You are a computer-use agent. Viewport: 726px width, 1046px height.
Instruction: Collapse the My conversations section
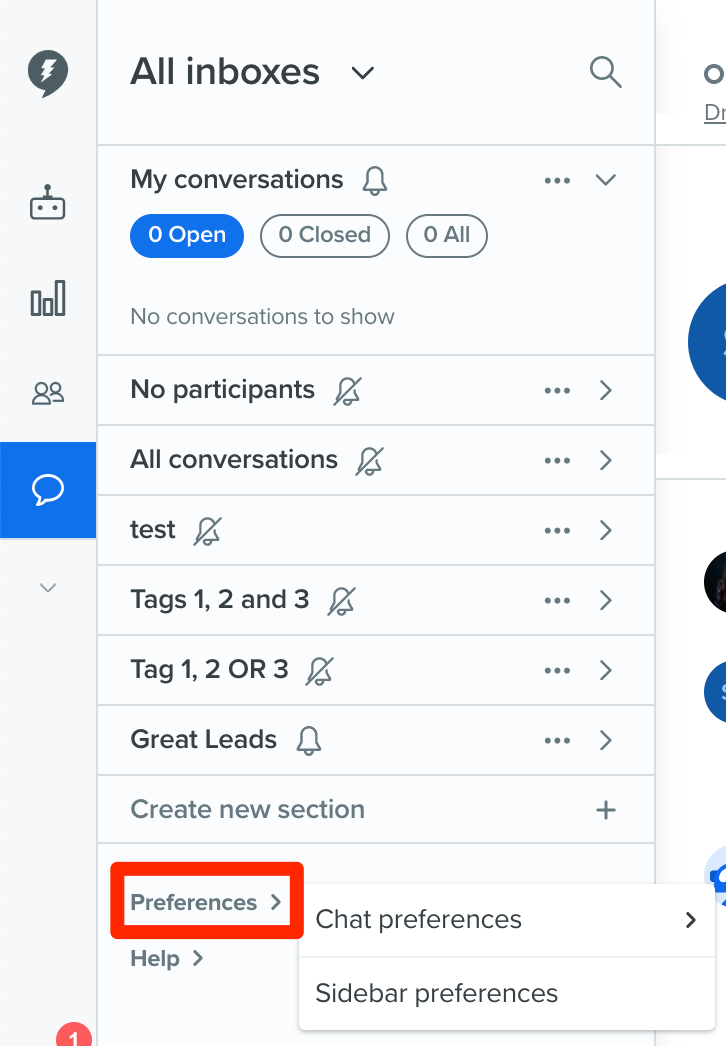[605, 180]
